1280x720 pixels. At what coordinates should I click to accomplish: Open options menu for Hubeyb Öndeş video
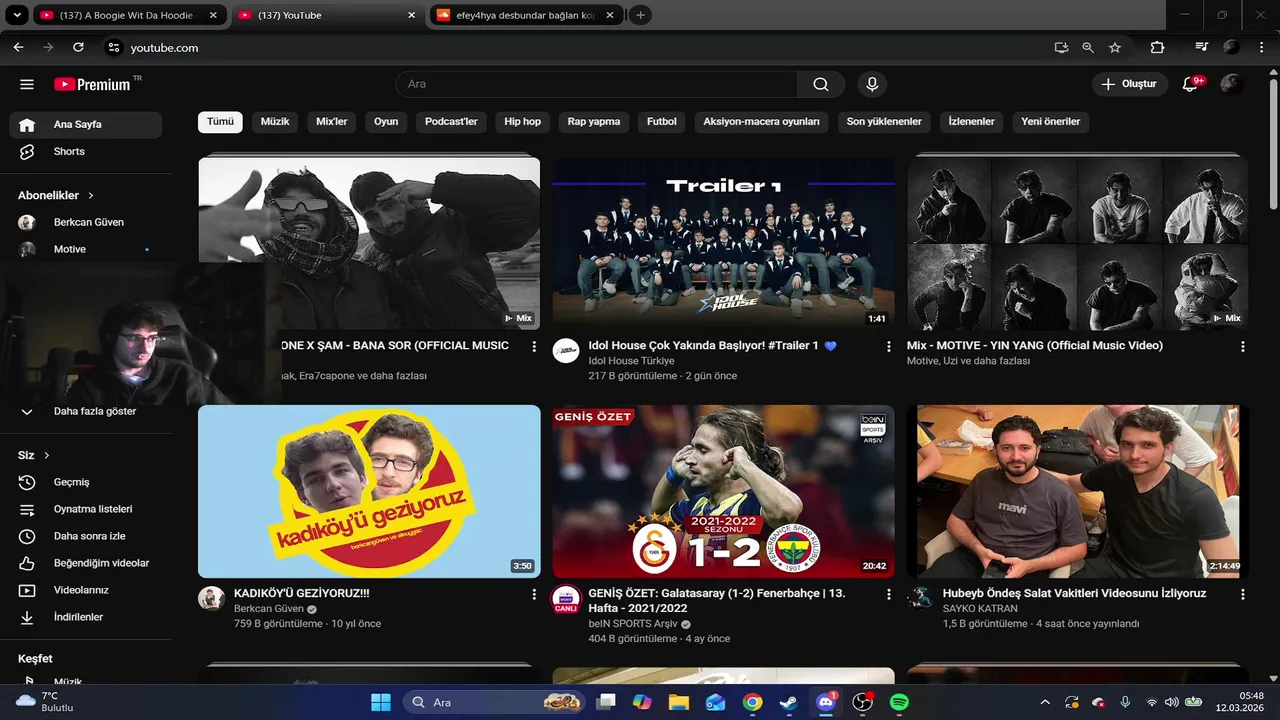[1243, 595]
